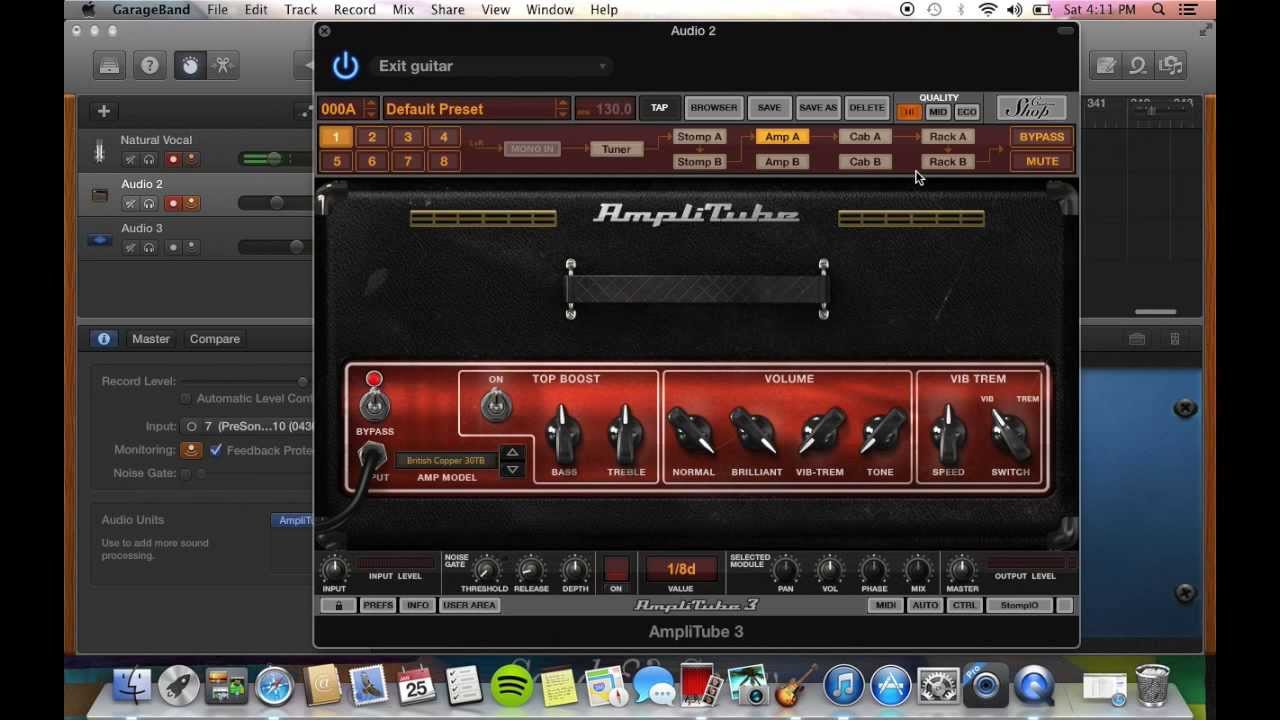
Task: Select the Audio 2 amp icon
Action: [99, 195]
